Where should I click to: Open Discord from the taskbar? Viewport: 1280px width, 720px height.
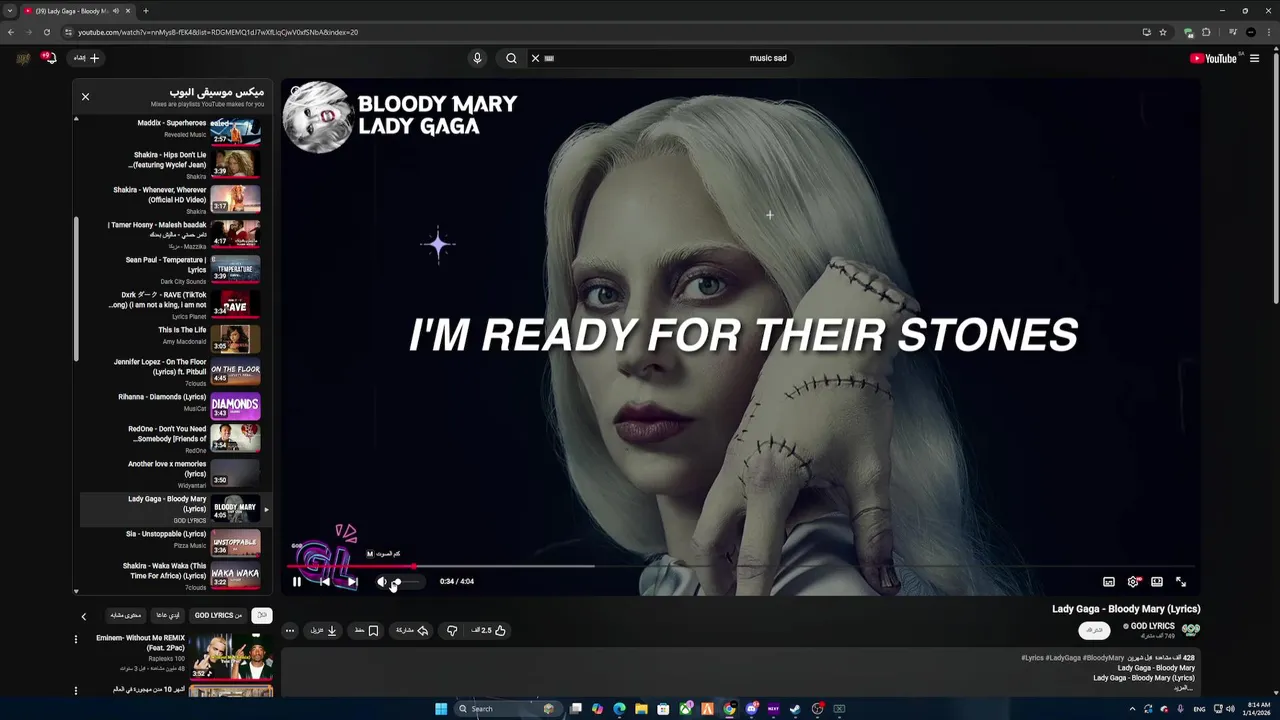click(x=751, y=709)
